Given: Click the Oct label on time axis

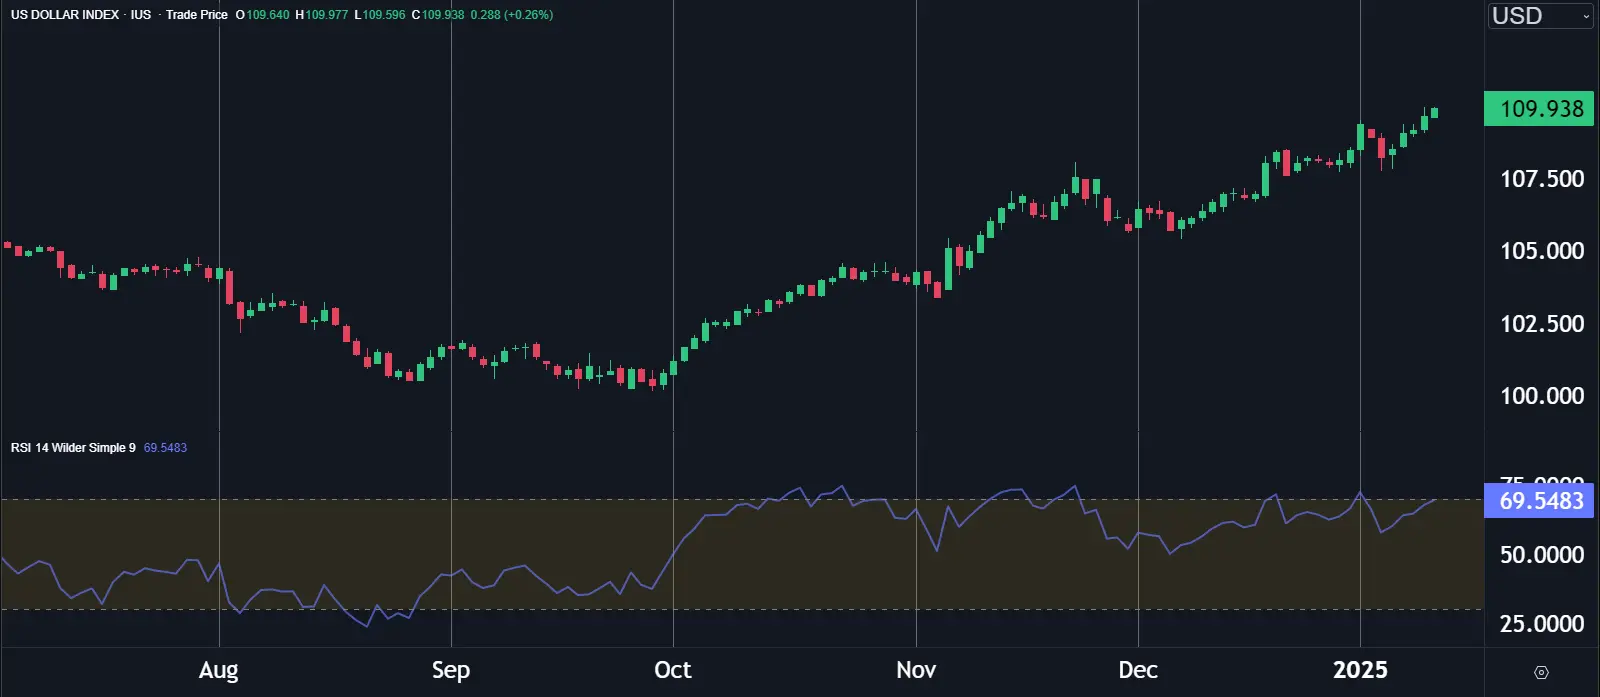Looking at the screenshot, I should point(673,670).
